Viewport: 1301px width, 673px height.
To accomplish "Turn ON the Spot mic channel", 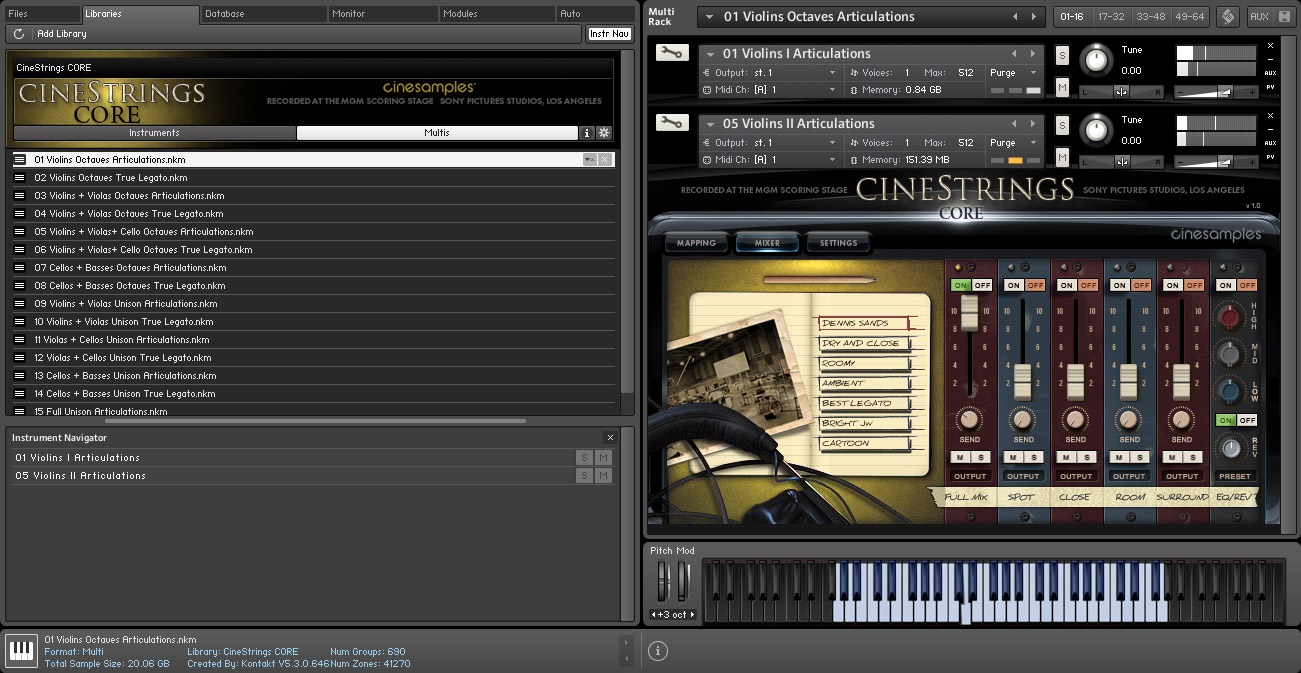I will pos(1013,285).
